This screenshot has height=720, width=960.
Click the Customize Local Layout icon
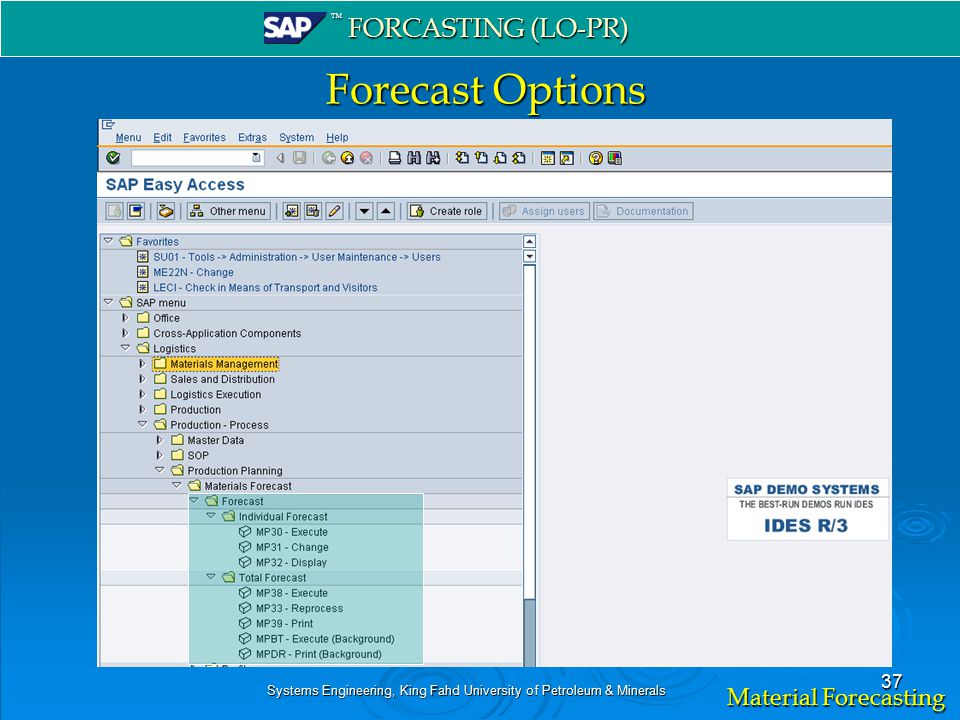click(x=615, y=158)
